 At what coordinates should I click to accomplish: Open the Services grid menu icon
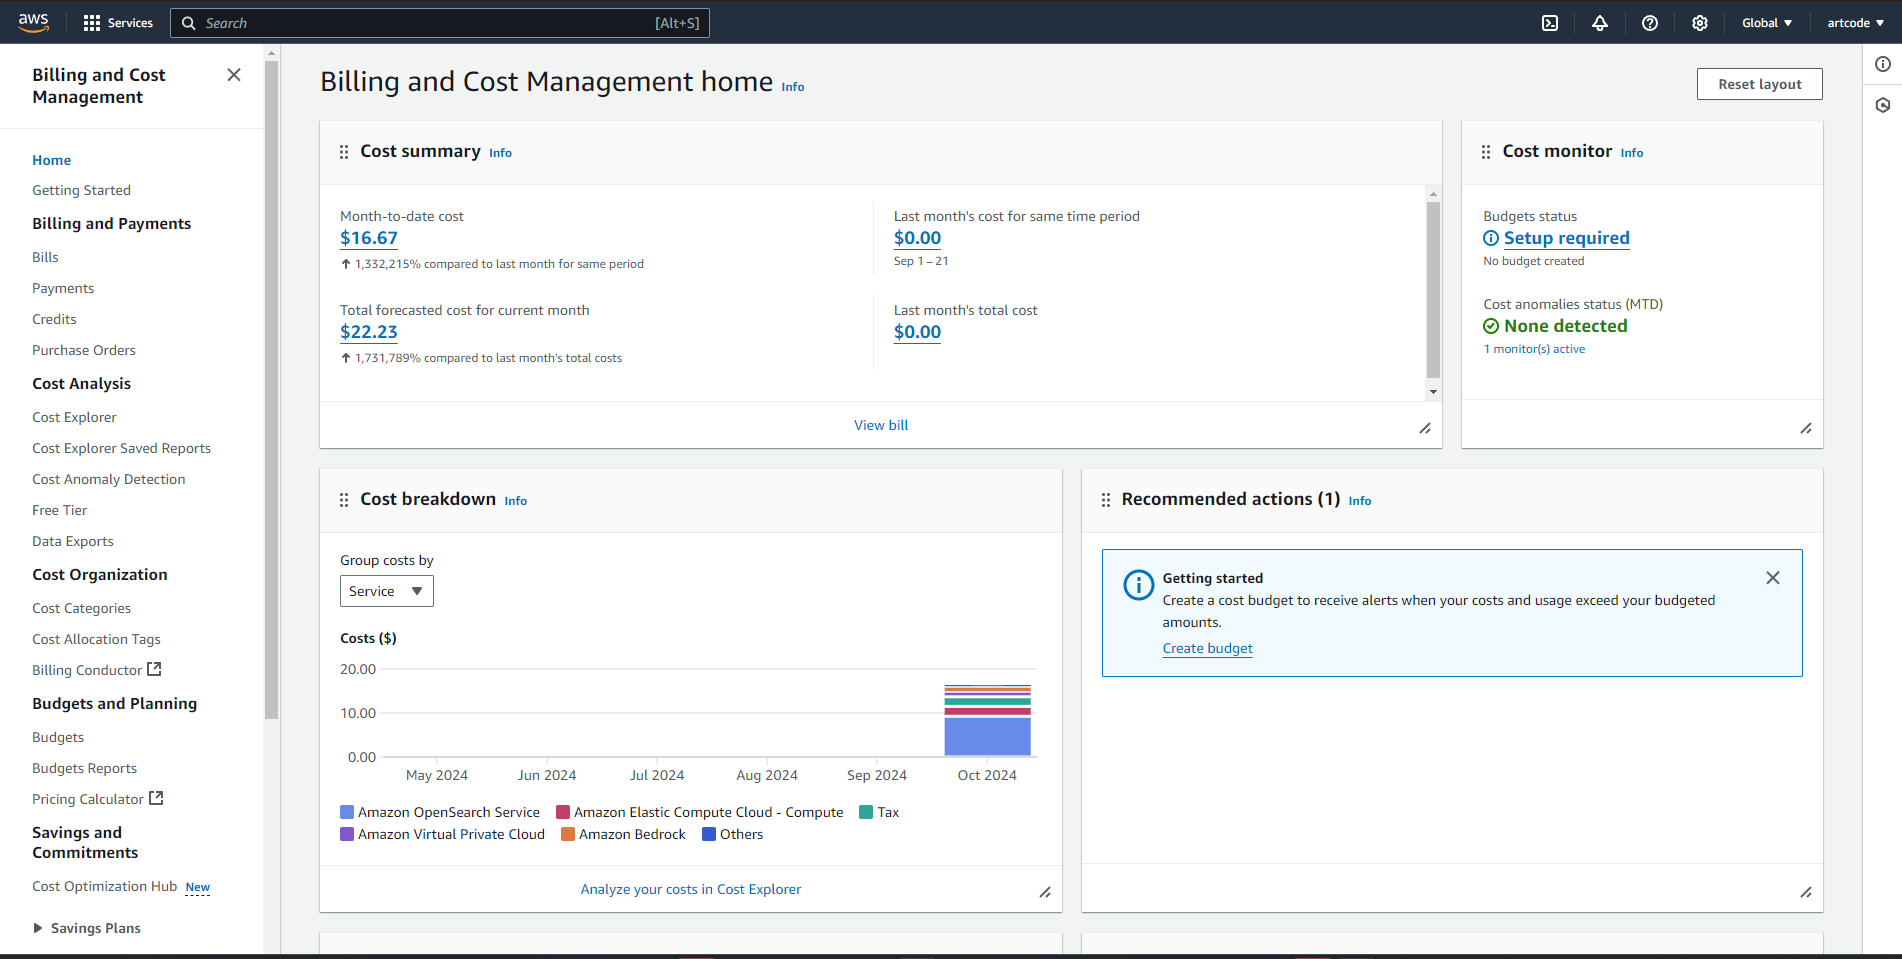(x=92, y=23)
